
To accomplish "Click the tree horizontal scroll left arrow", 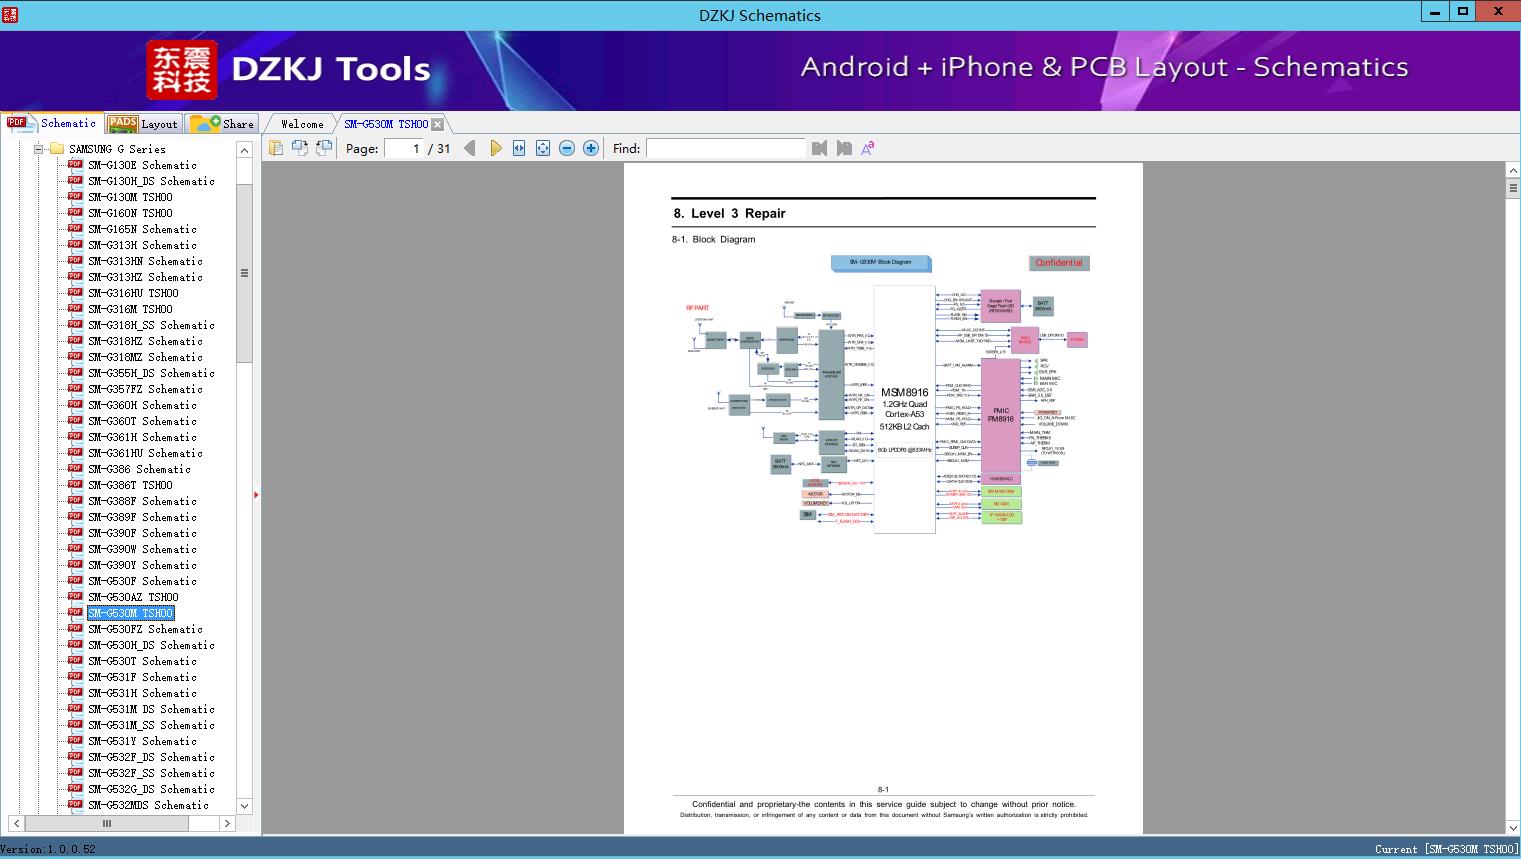I will (16, 824).
